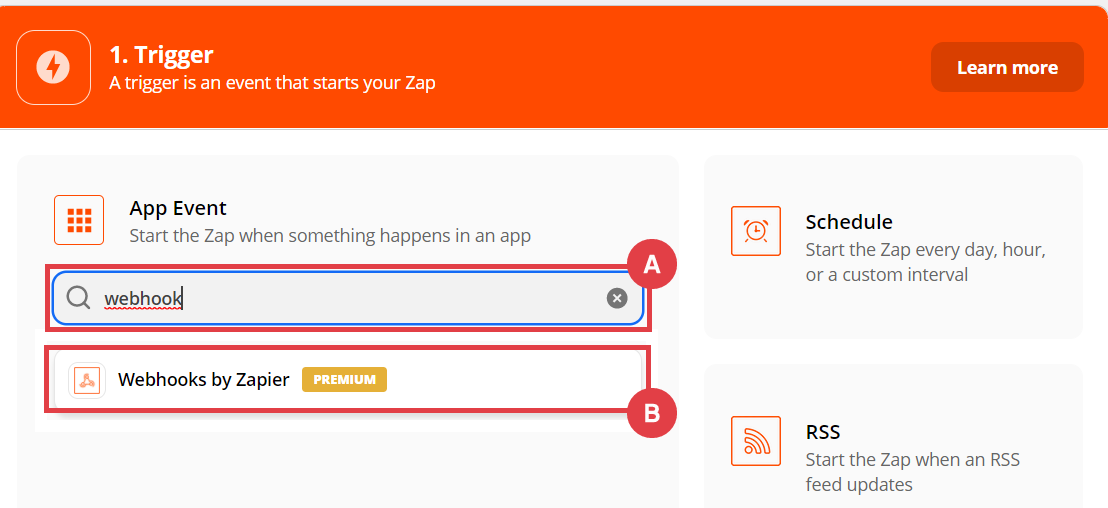Click the 1. Trigger header title

coord(162,55)
